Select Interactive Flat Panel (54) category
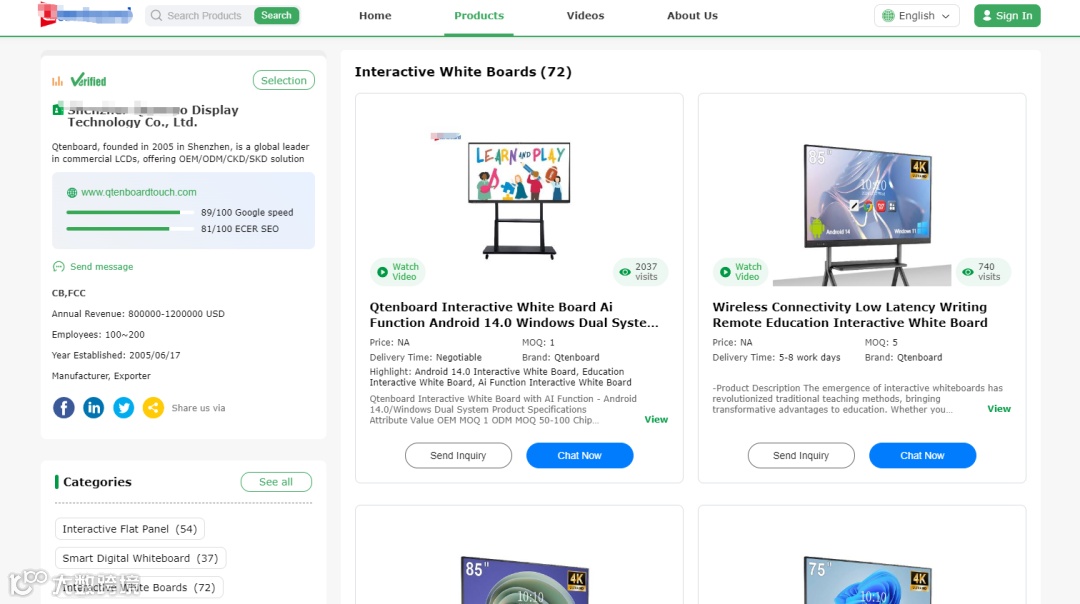Viewport: 1080px width, 604px height. tap(129, 529)
